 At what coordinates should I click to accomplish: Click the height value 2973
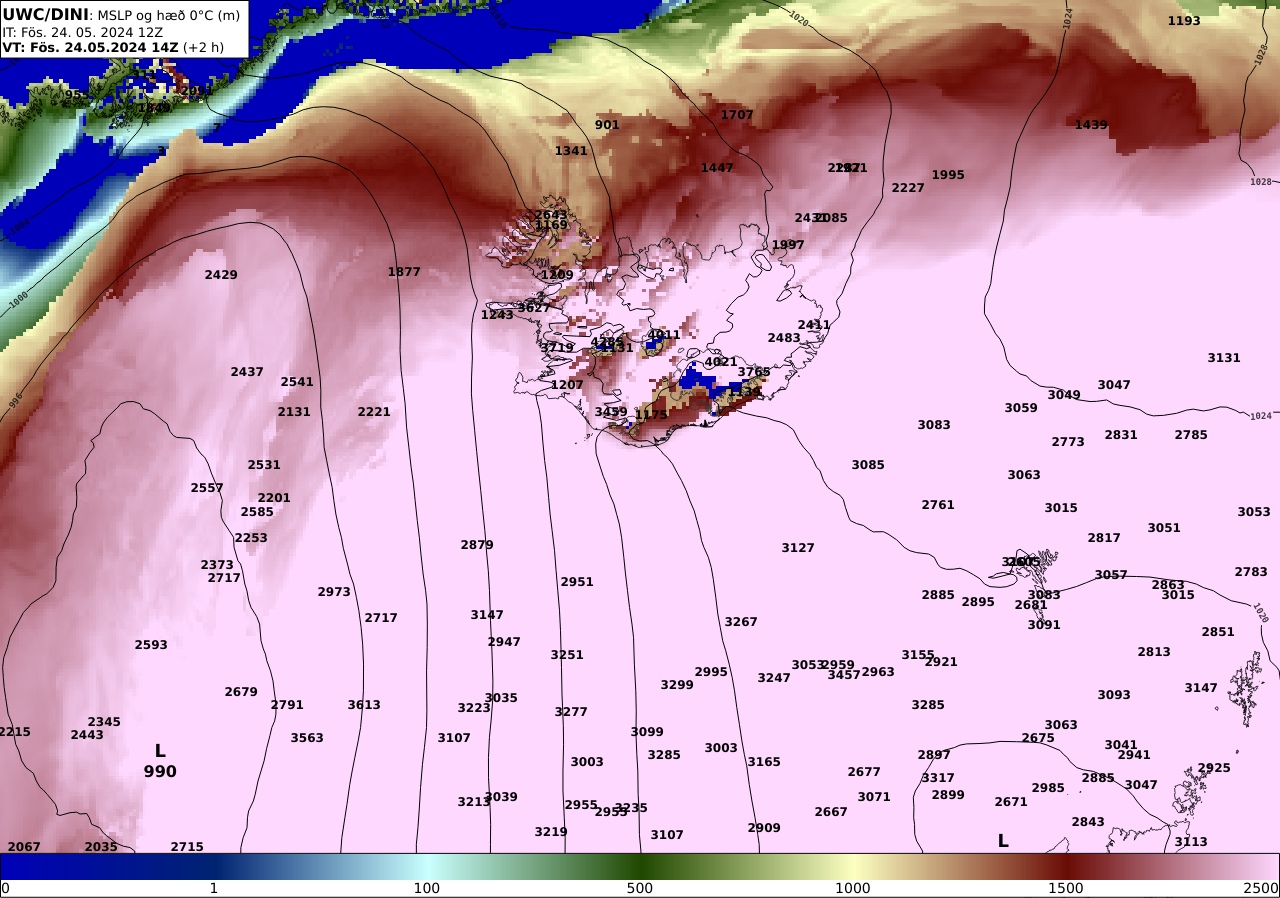pos(334,592)
